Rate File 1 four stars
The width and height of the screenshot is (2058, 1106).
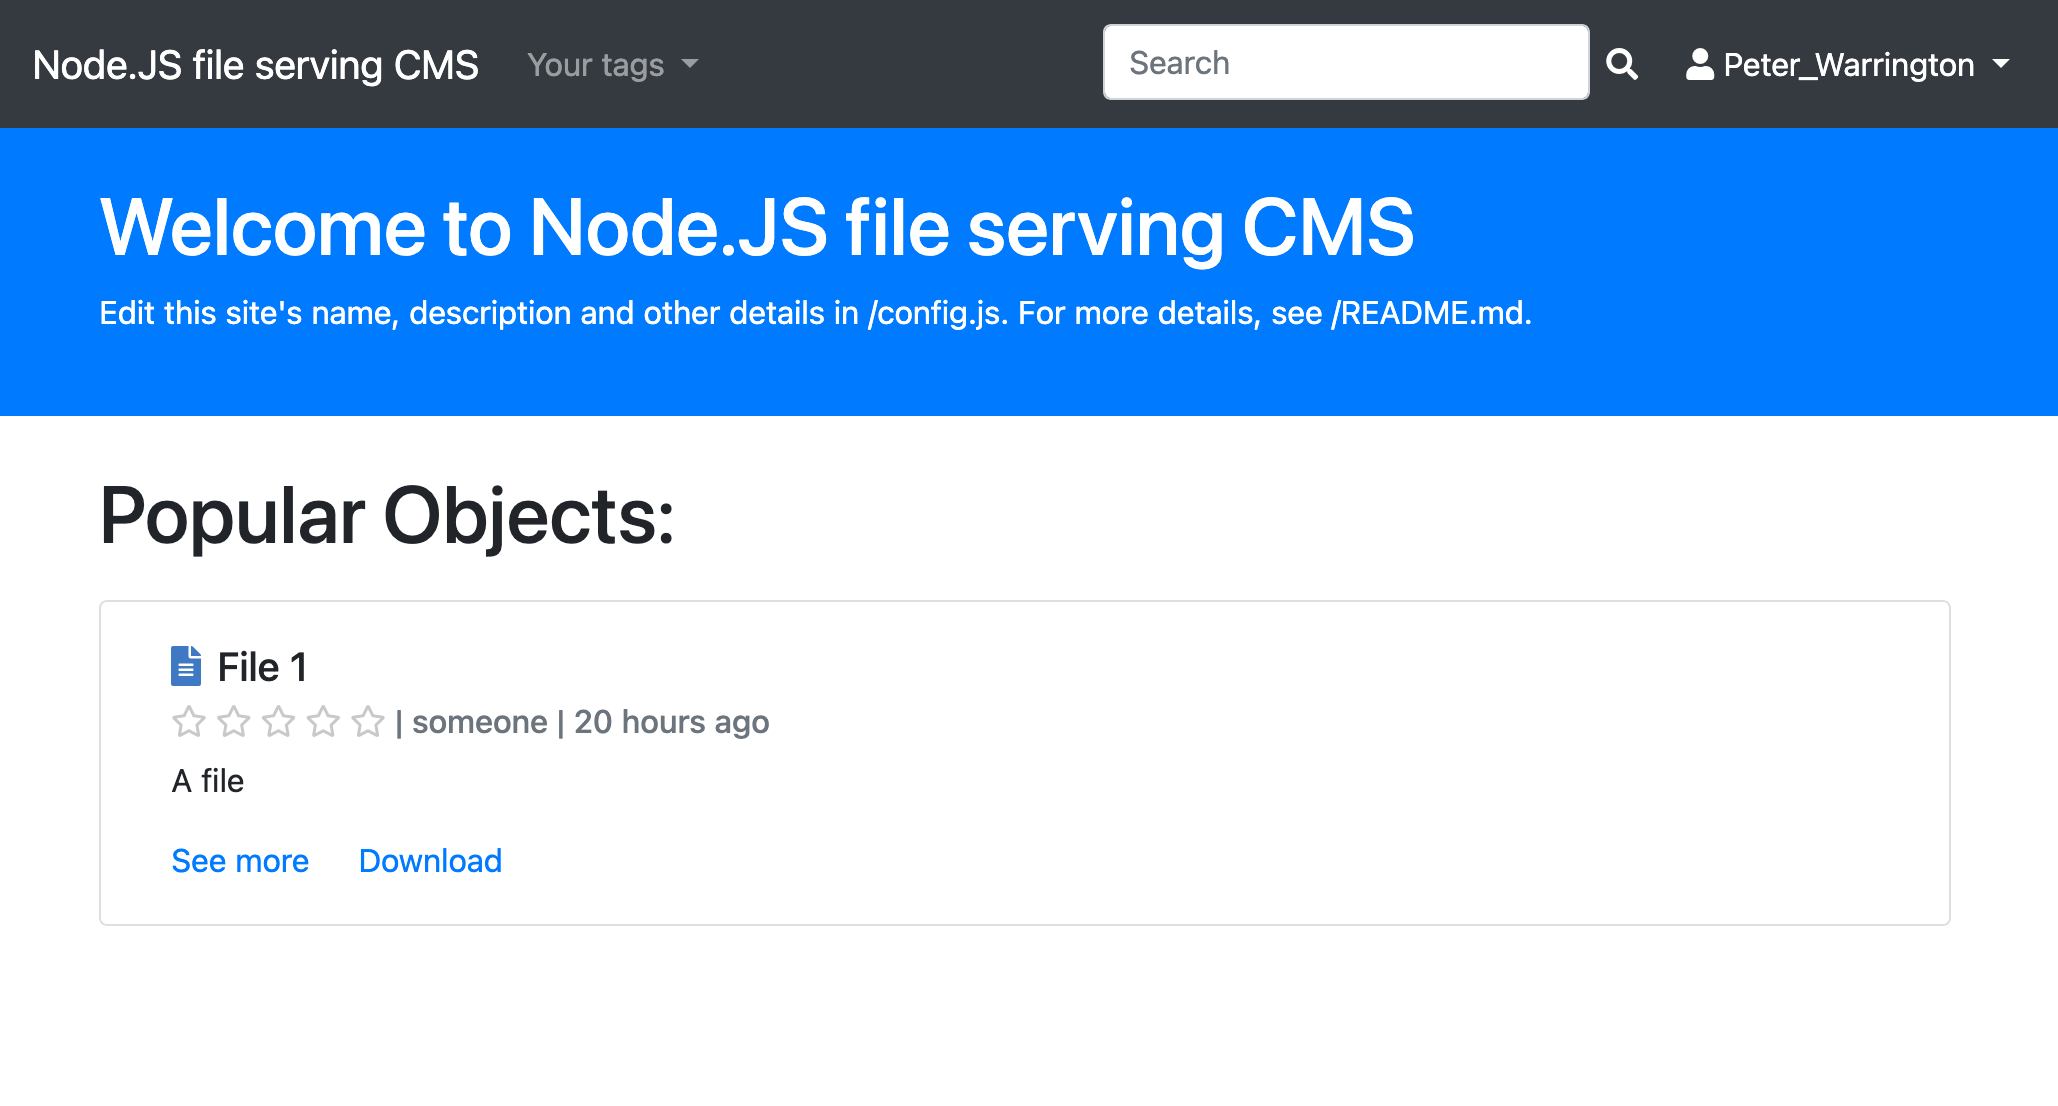pyautogui.click(x=323, y=721)
